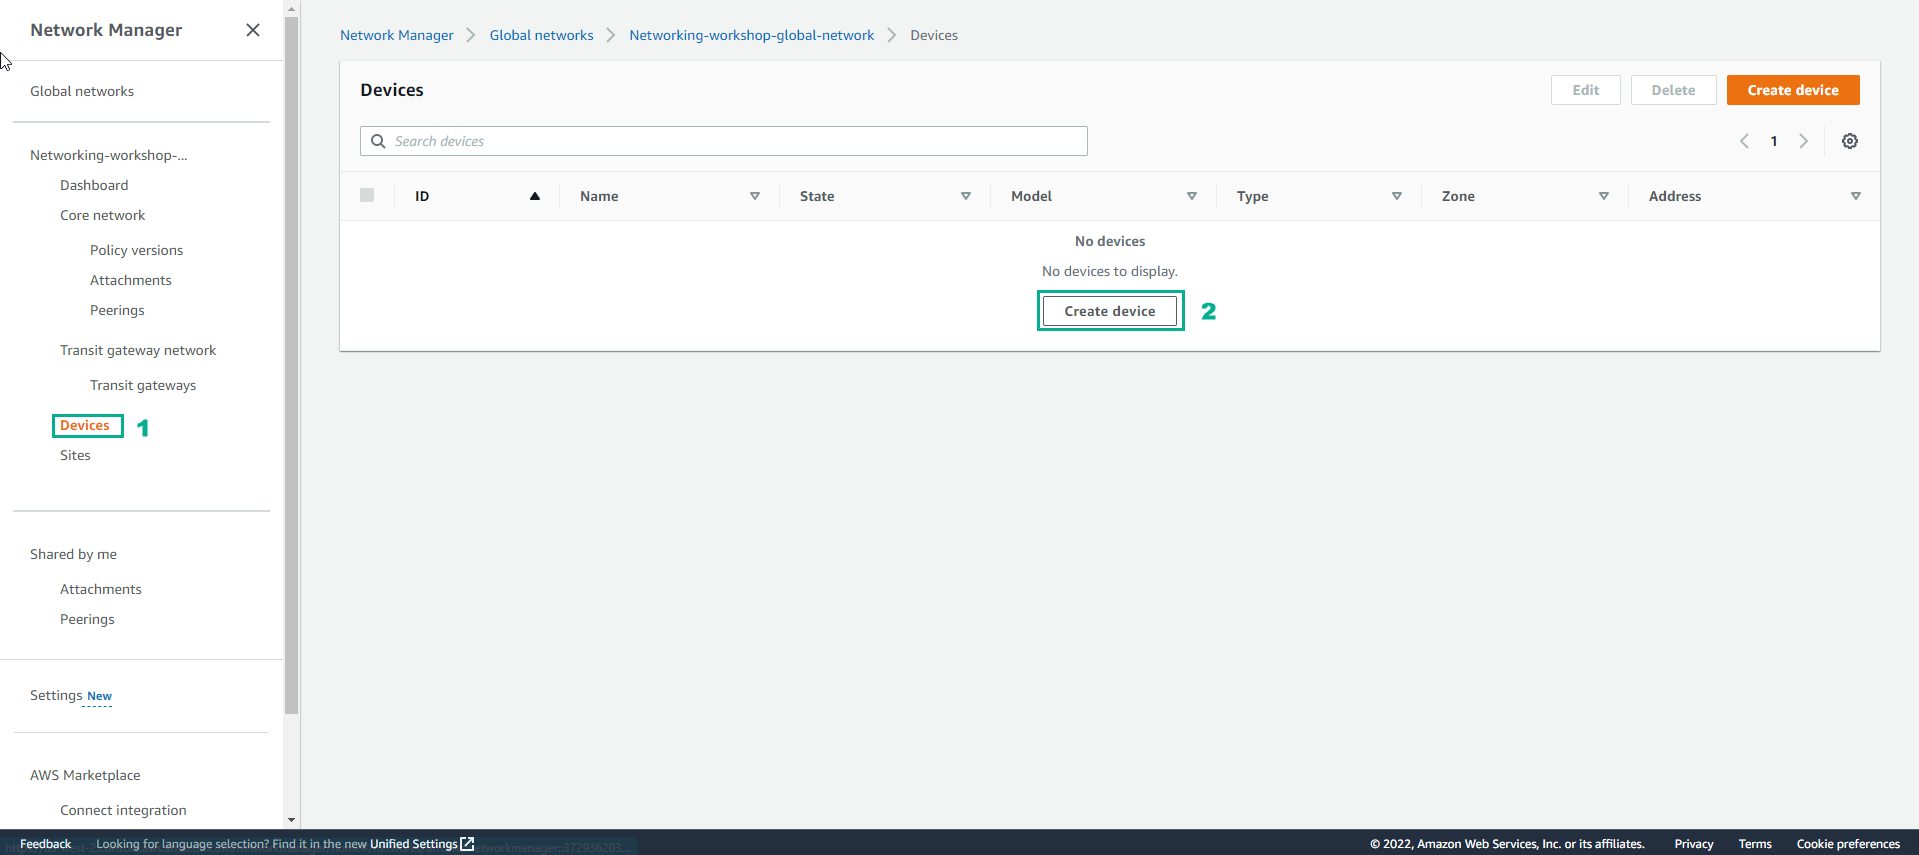Click sidebar scroll down arrow

[292, 820]
